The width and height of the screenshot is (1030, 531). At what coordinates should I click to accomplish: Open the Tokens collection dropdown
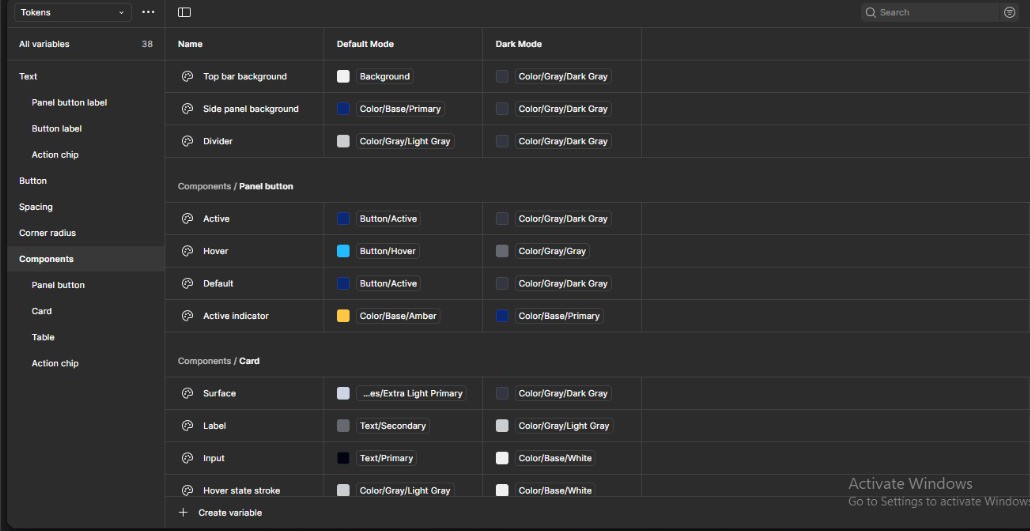73,12
